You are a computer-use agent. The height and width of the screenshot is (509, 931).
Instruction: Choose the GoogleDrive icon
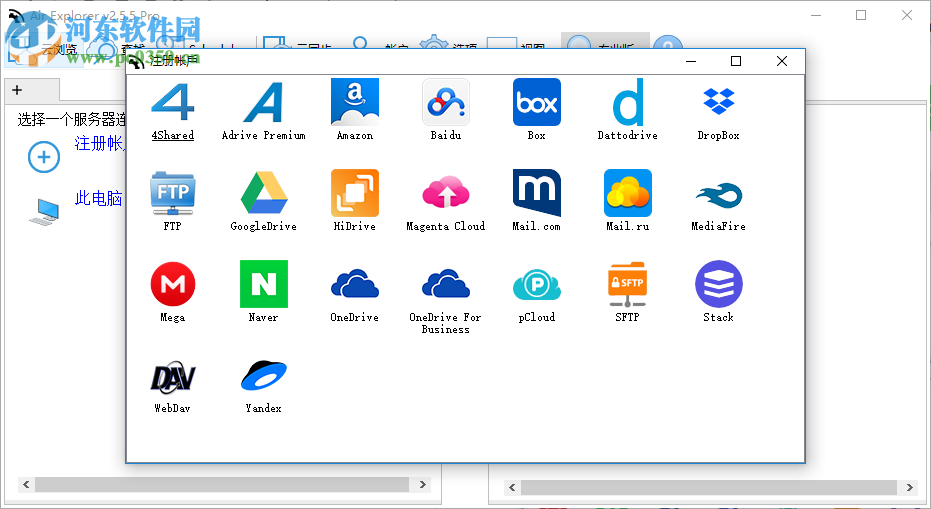click(x=264, y=193)
